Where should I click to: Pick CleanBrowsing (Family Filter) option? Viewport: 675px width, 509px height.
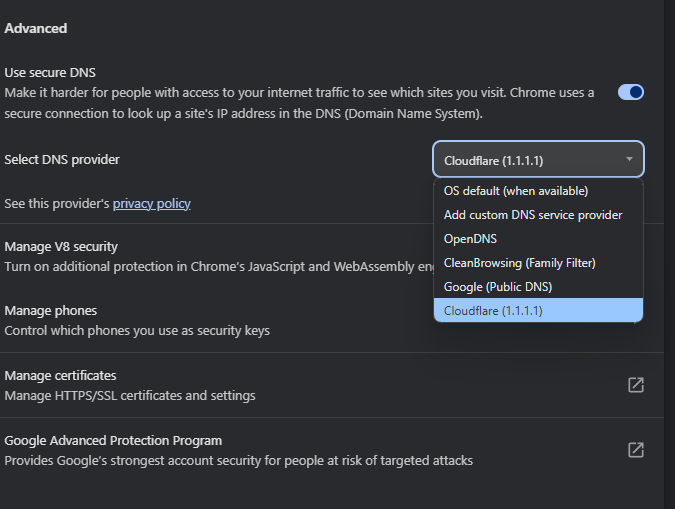[x=519, y=263]
